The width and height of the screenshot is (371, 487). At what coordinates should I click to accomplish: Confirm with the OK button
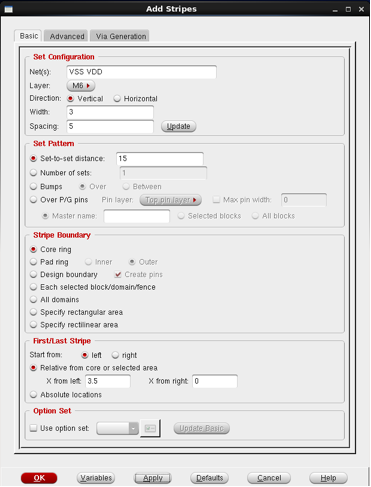39,478
